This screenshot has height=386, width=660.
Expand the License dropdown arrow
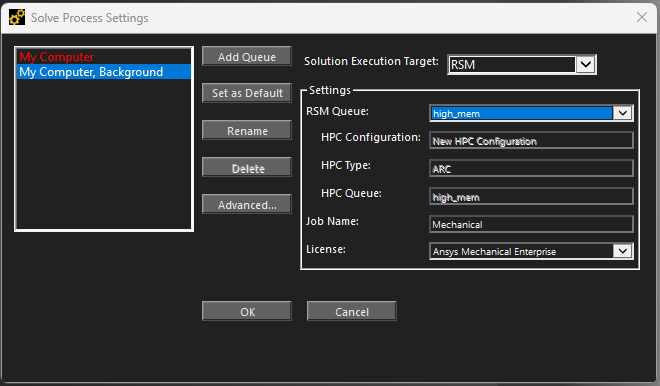623,251
